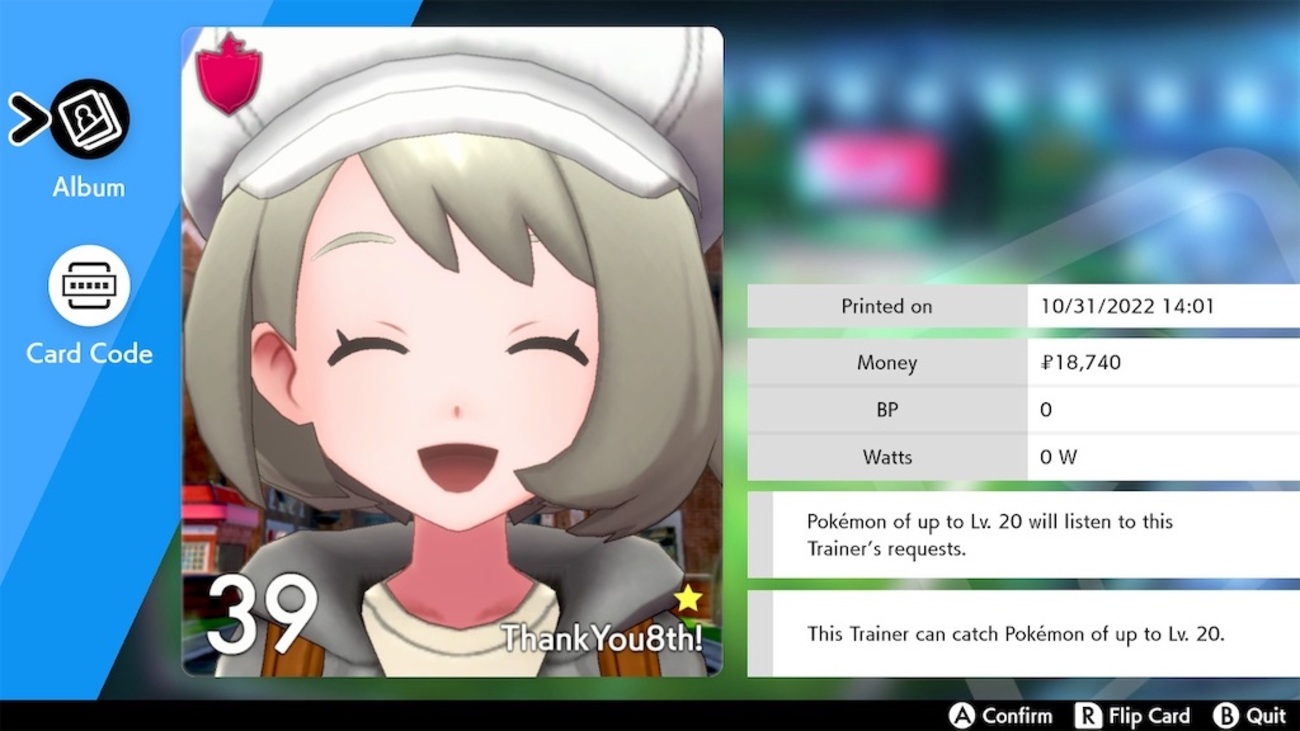Click the text about Pokémon listening to requests
This screenshot has width=1300, height=731.
pos(990,535)
